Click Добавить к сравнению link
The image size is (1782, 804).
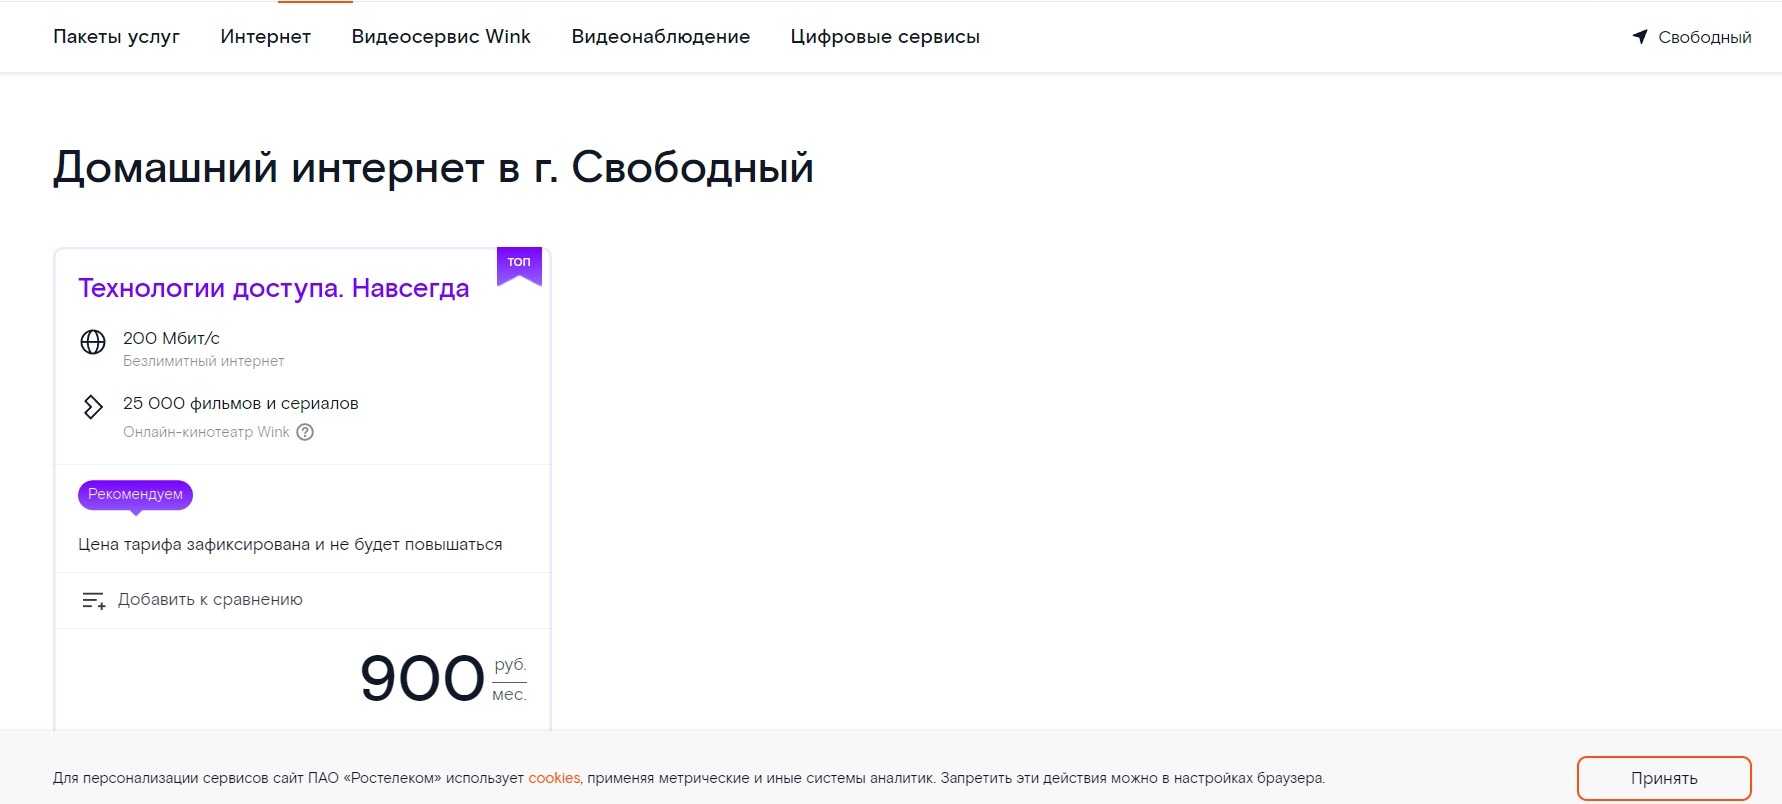[x=210, y=600]
